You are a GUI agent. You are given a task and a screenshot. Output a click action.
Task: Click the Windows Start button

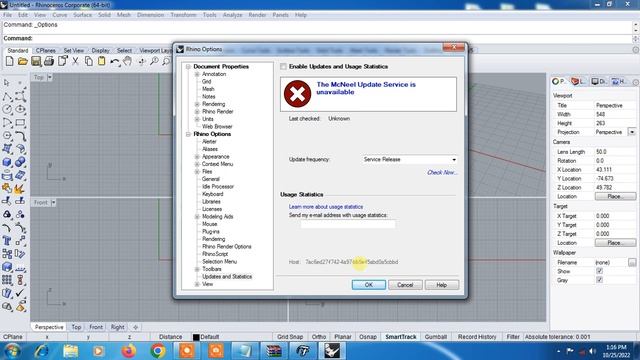[12, 351]
